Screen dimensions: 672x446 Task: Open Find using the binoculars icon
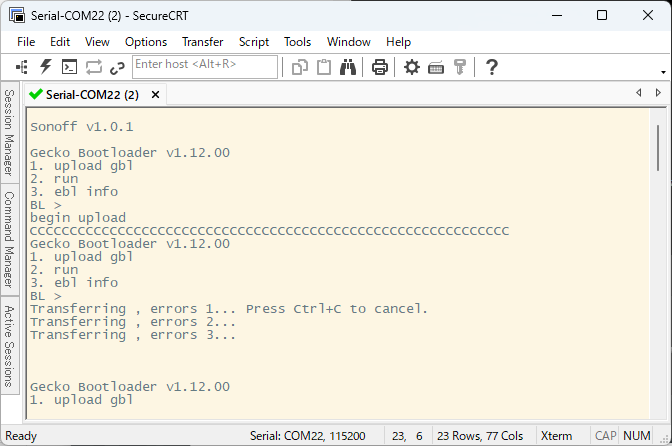pyautogui.click(x=348, y=67)
